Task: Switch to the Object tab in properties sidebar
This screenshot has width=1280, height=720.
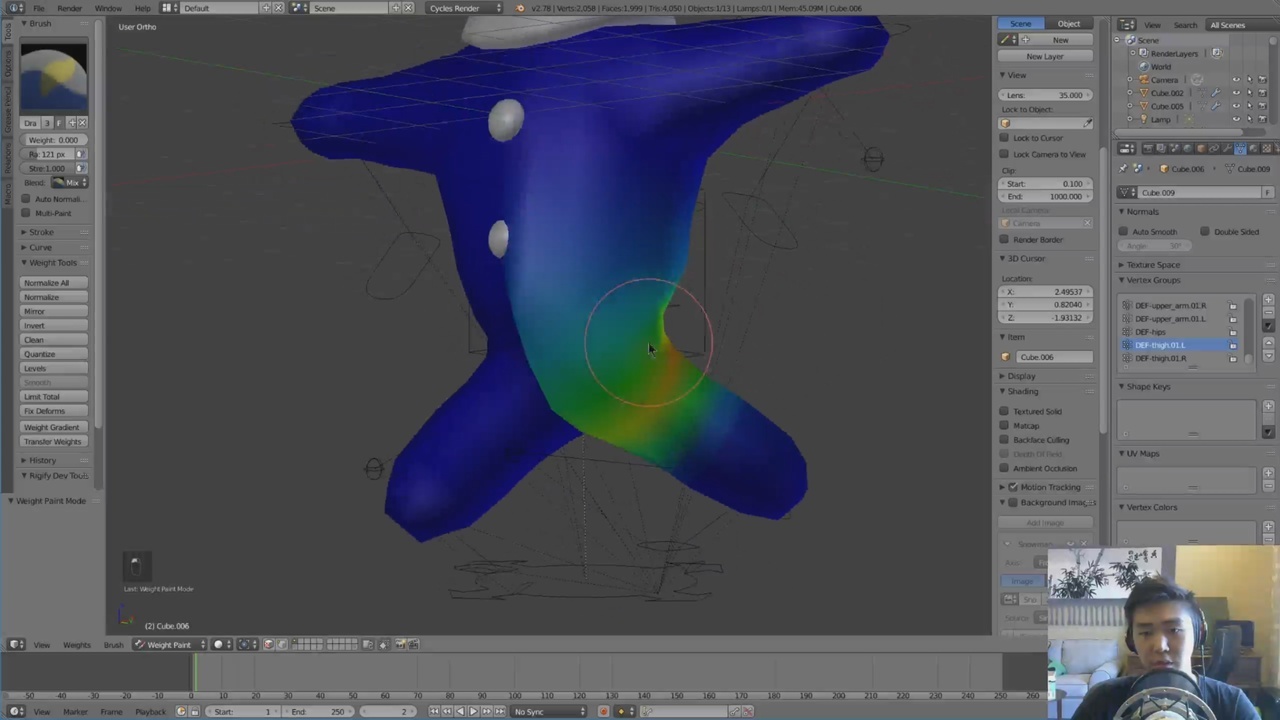Action: coord(1068,24)
